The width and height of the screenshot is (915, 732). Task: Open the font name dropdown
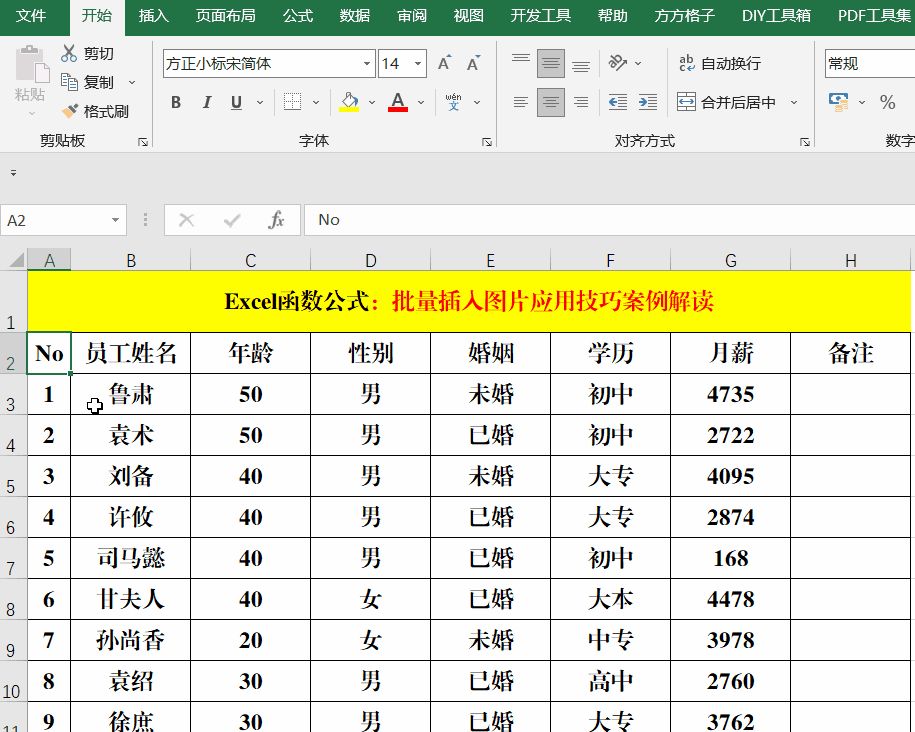(x=368, y=63)
